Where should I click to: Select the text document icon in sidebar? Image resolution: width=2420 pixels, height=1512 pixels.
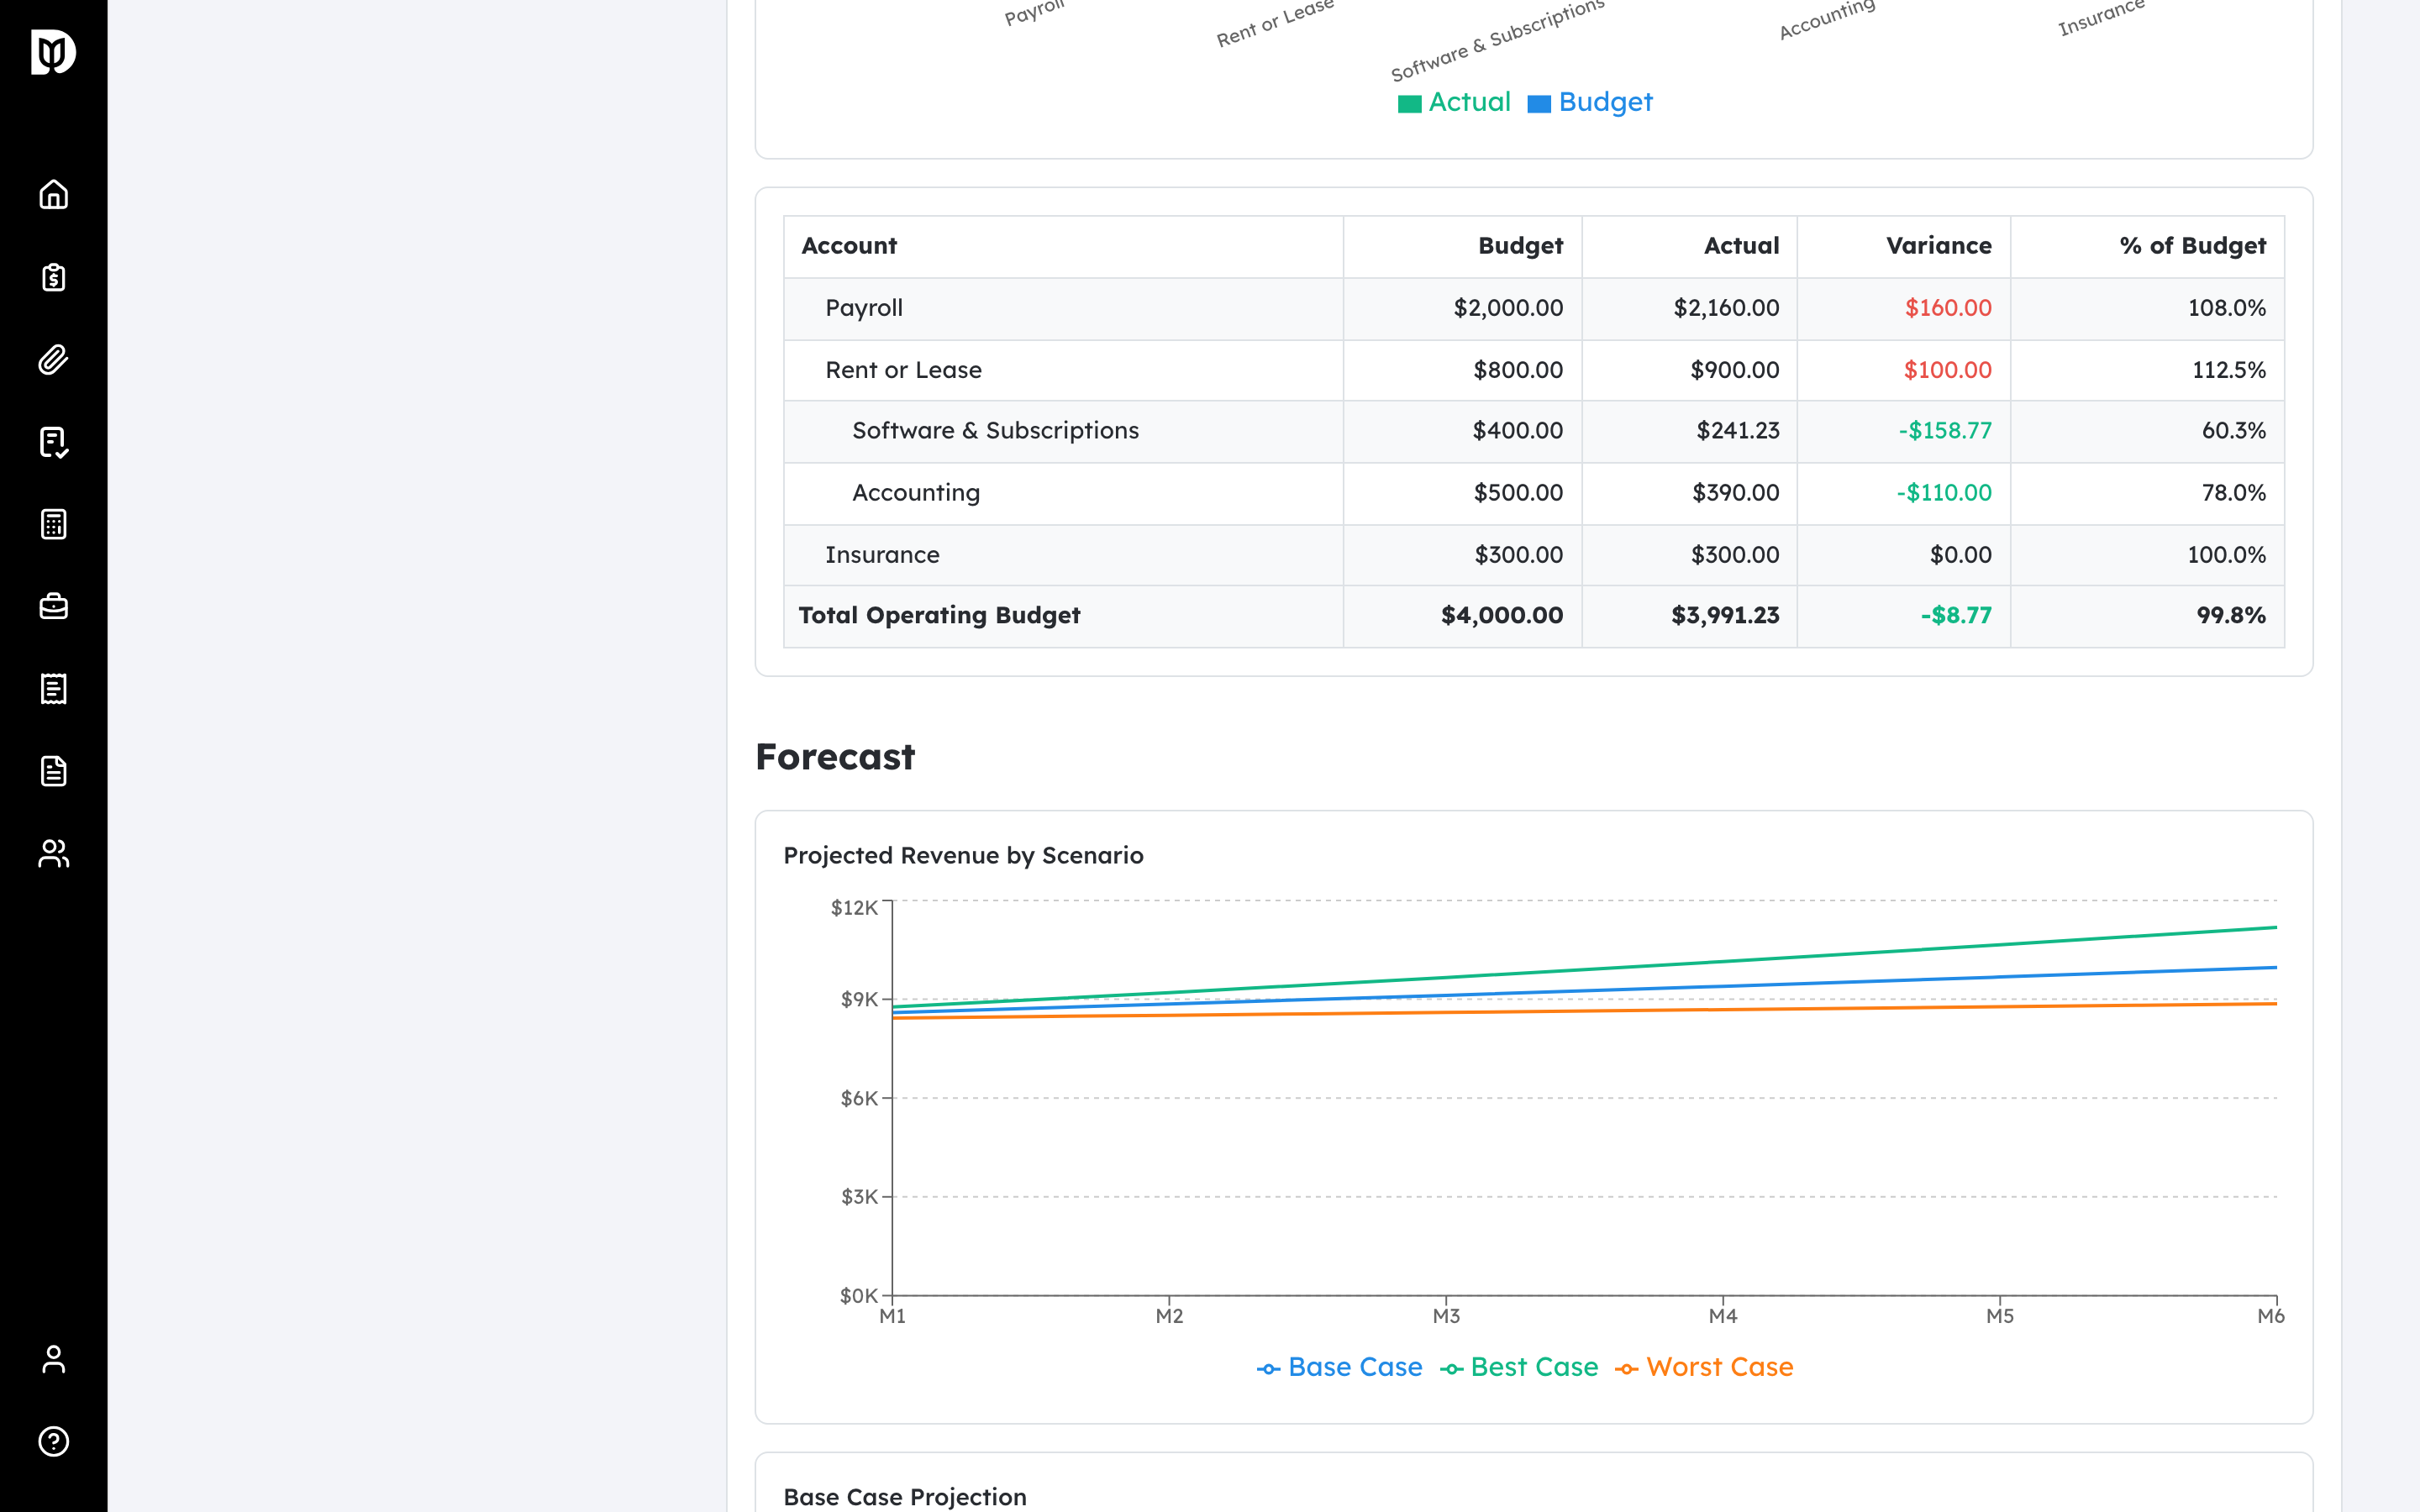[x=53, y=771]
